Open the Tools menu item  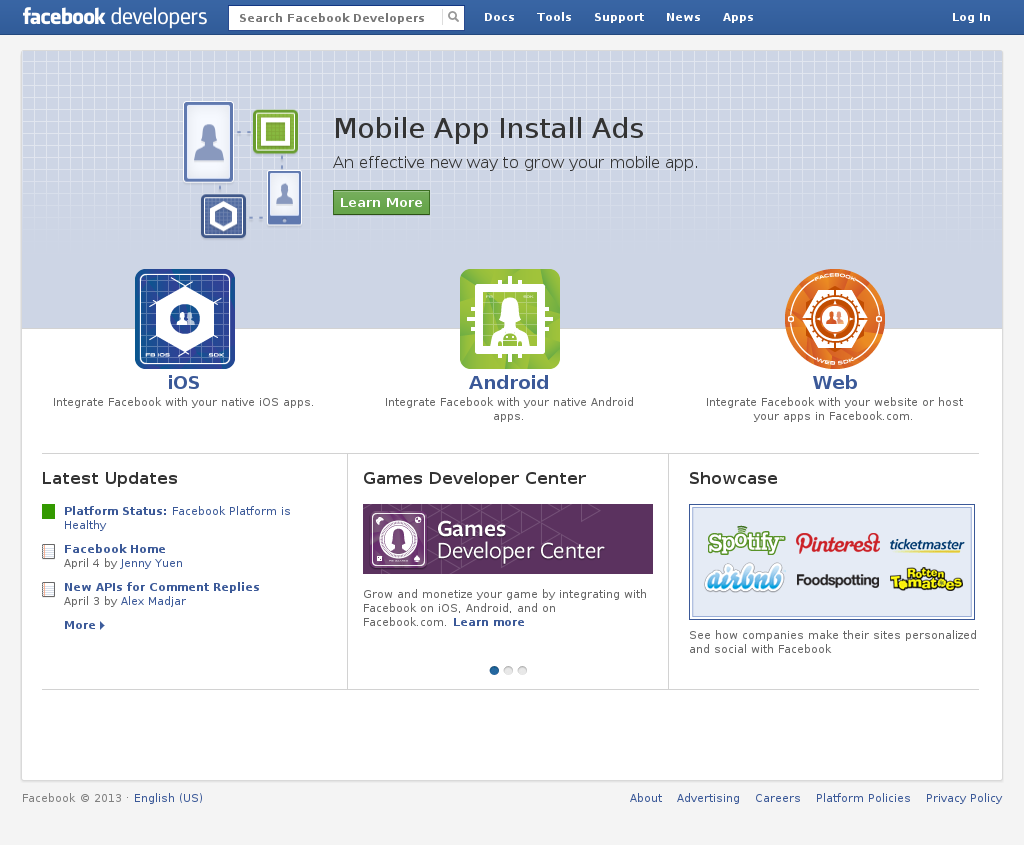coord(554,17)
